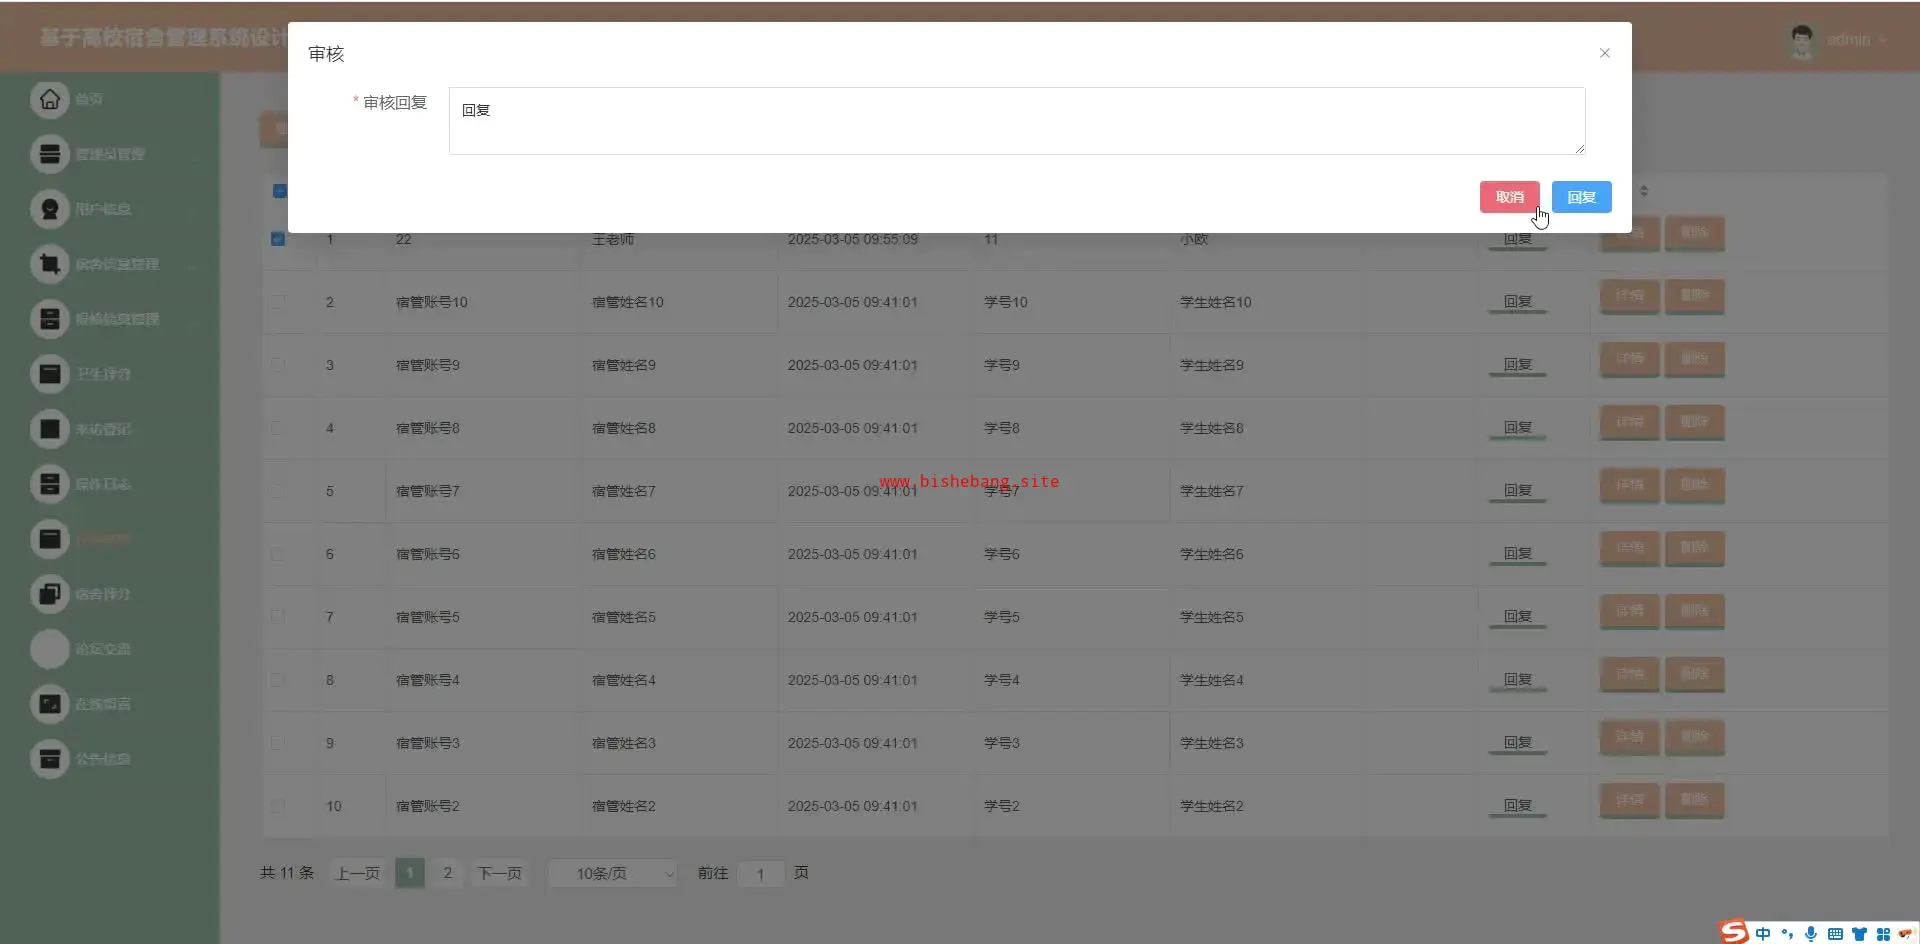Screen dimensions: 1920x944
Task: Open the Sogou toolbox grid icon
Action: [1883, 934]
